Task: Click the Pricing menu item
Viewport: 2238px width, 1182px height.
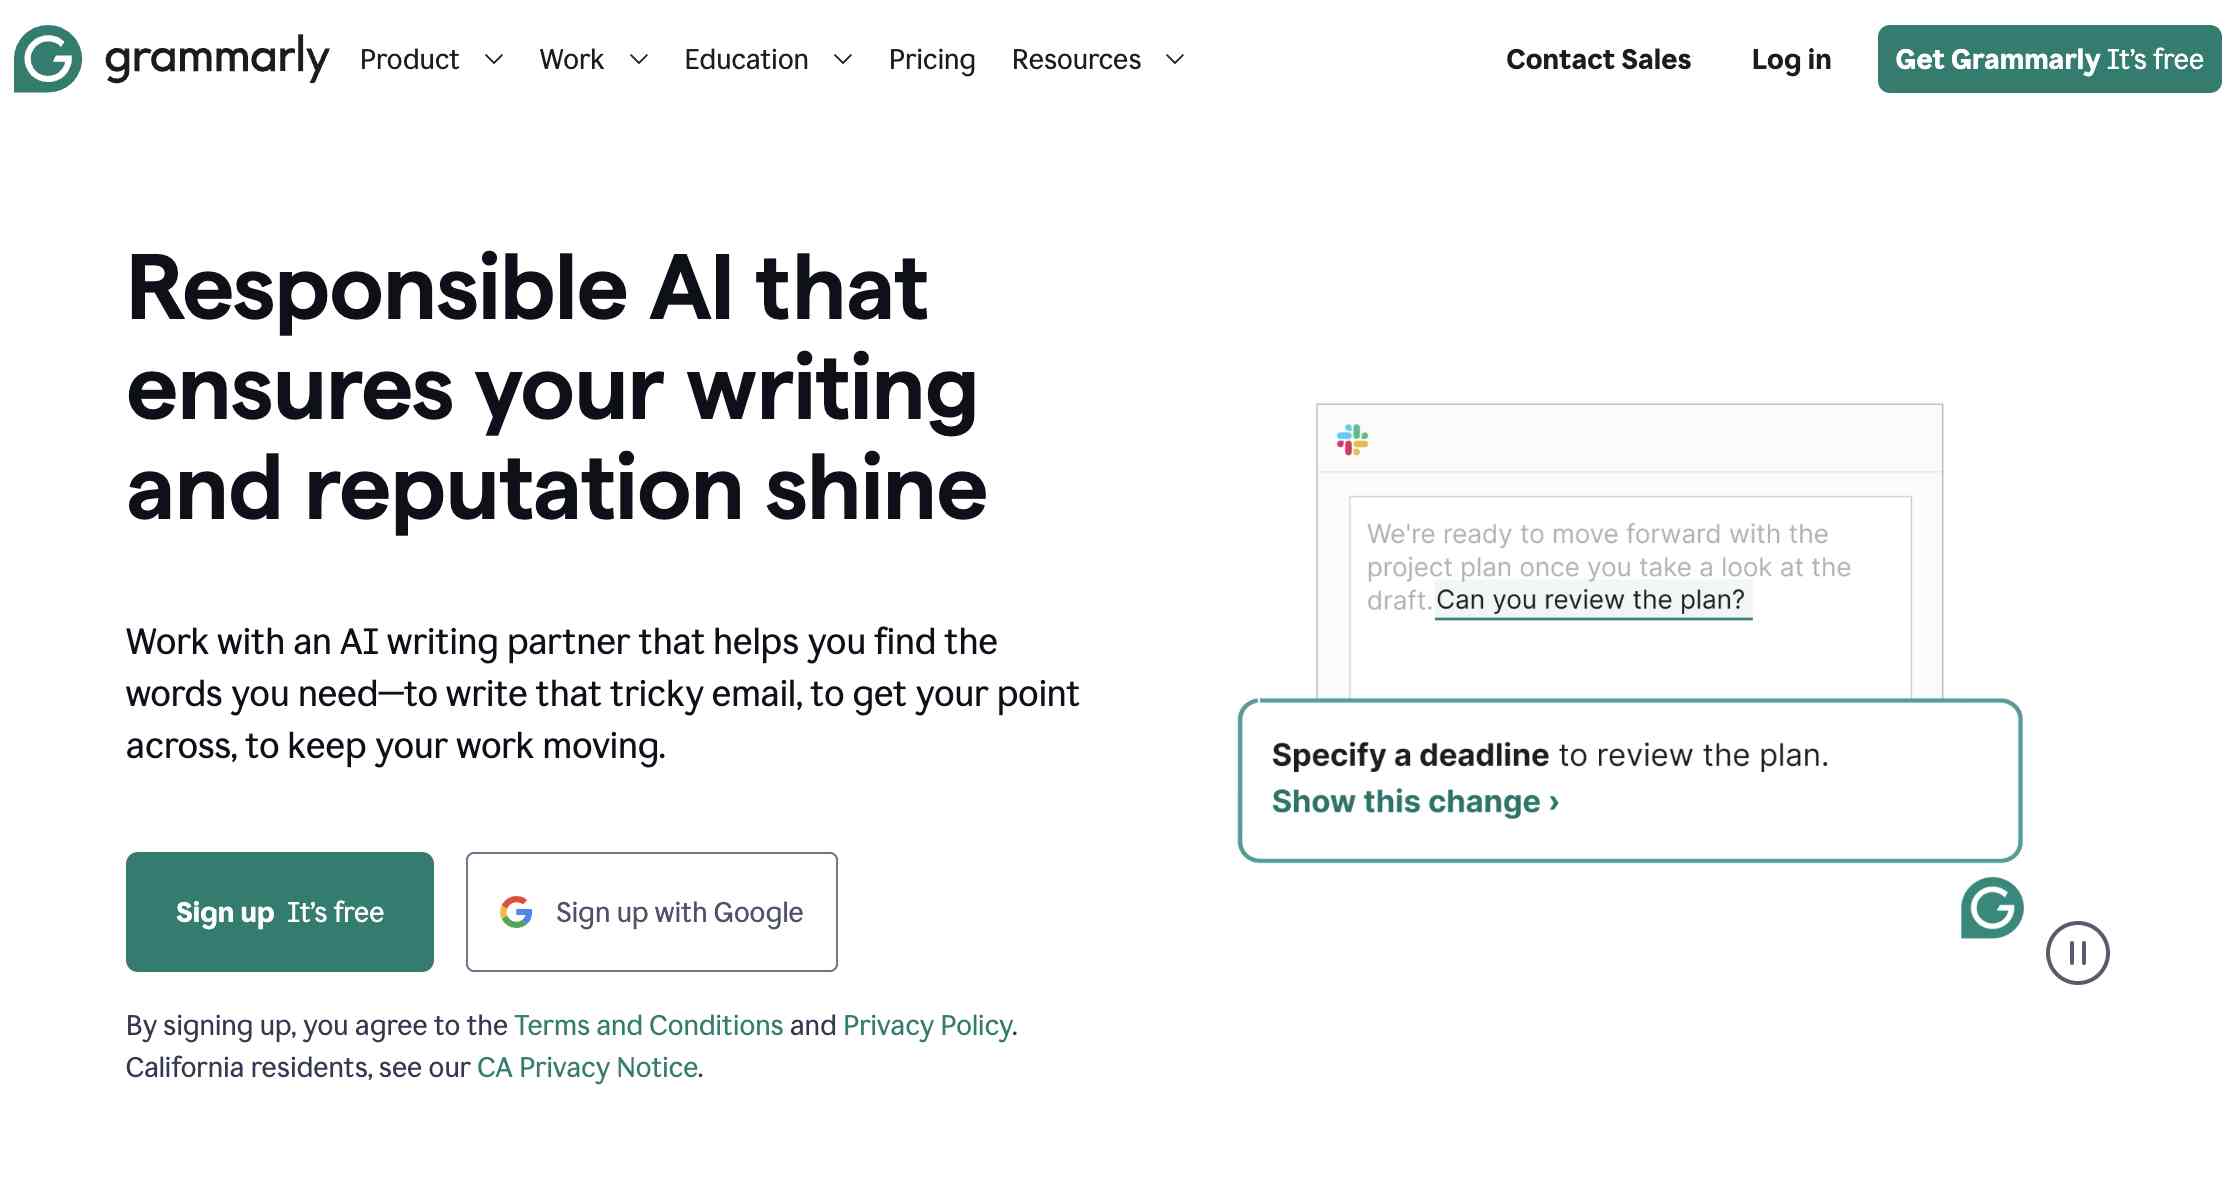Action: 930,59
